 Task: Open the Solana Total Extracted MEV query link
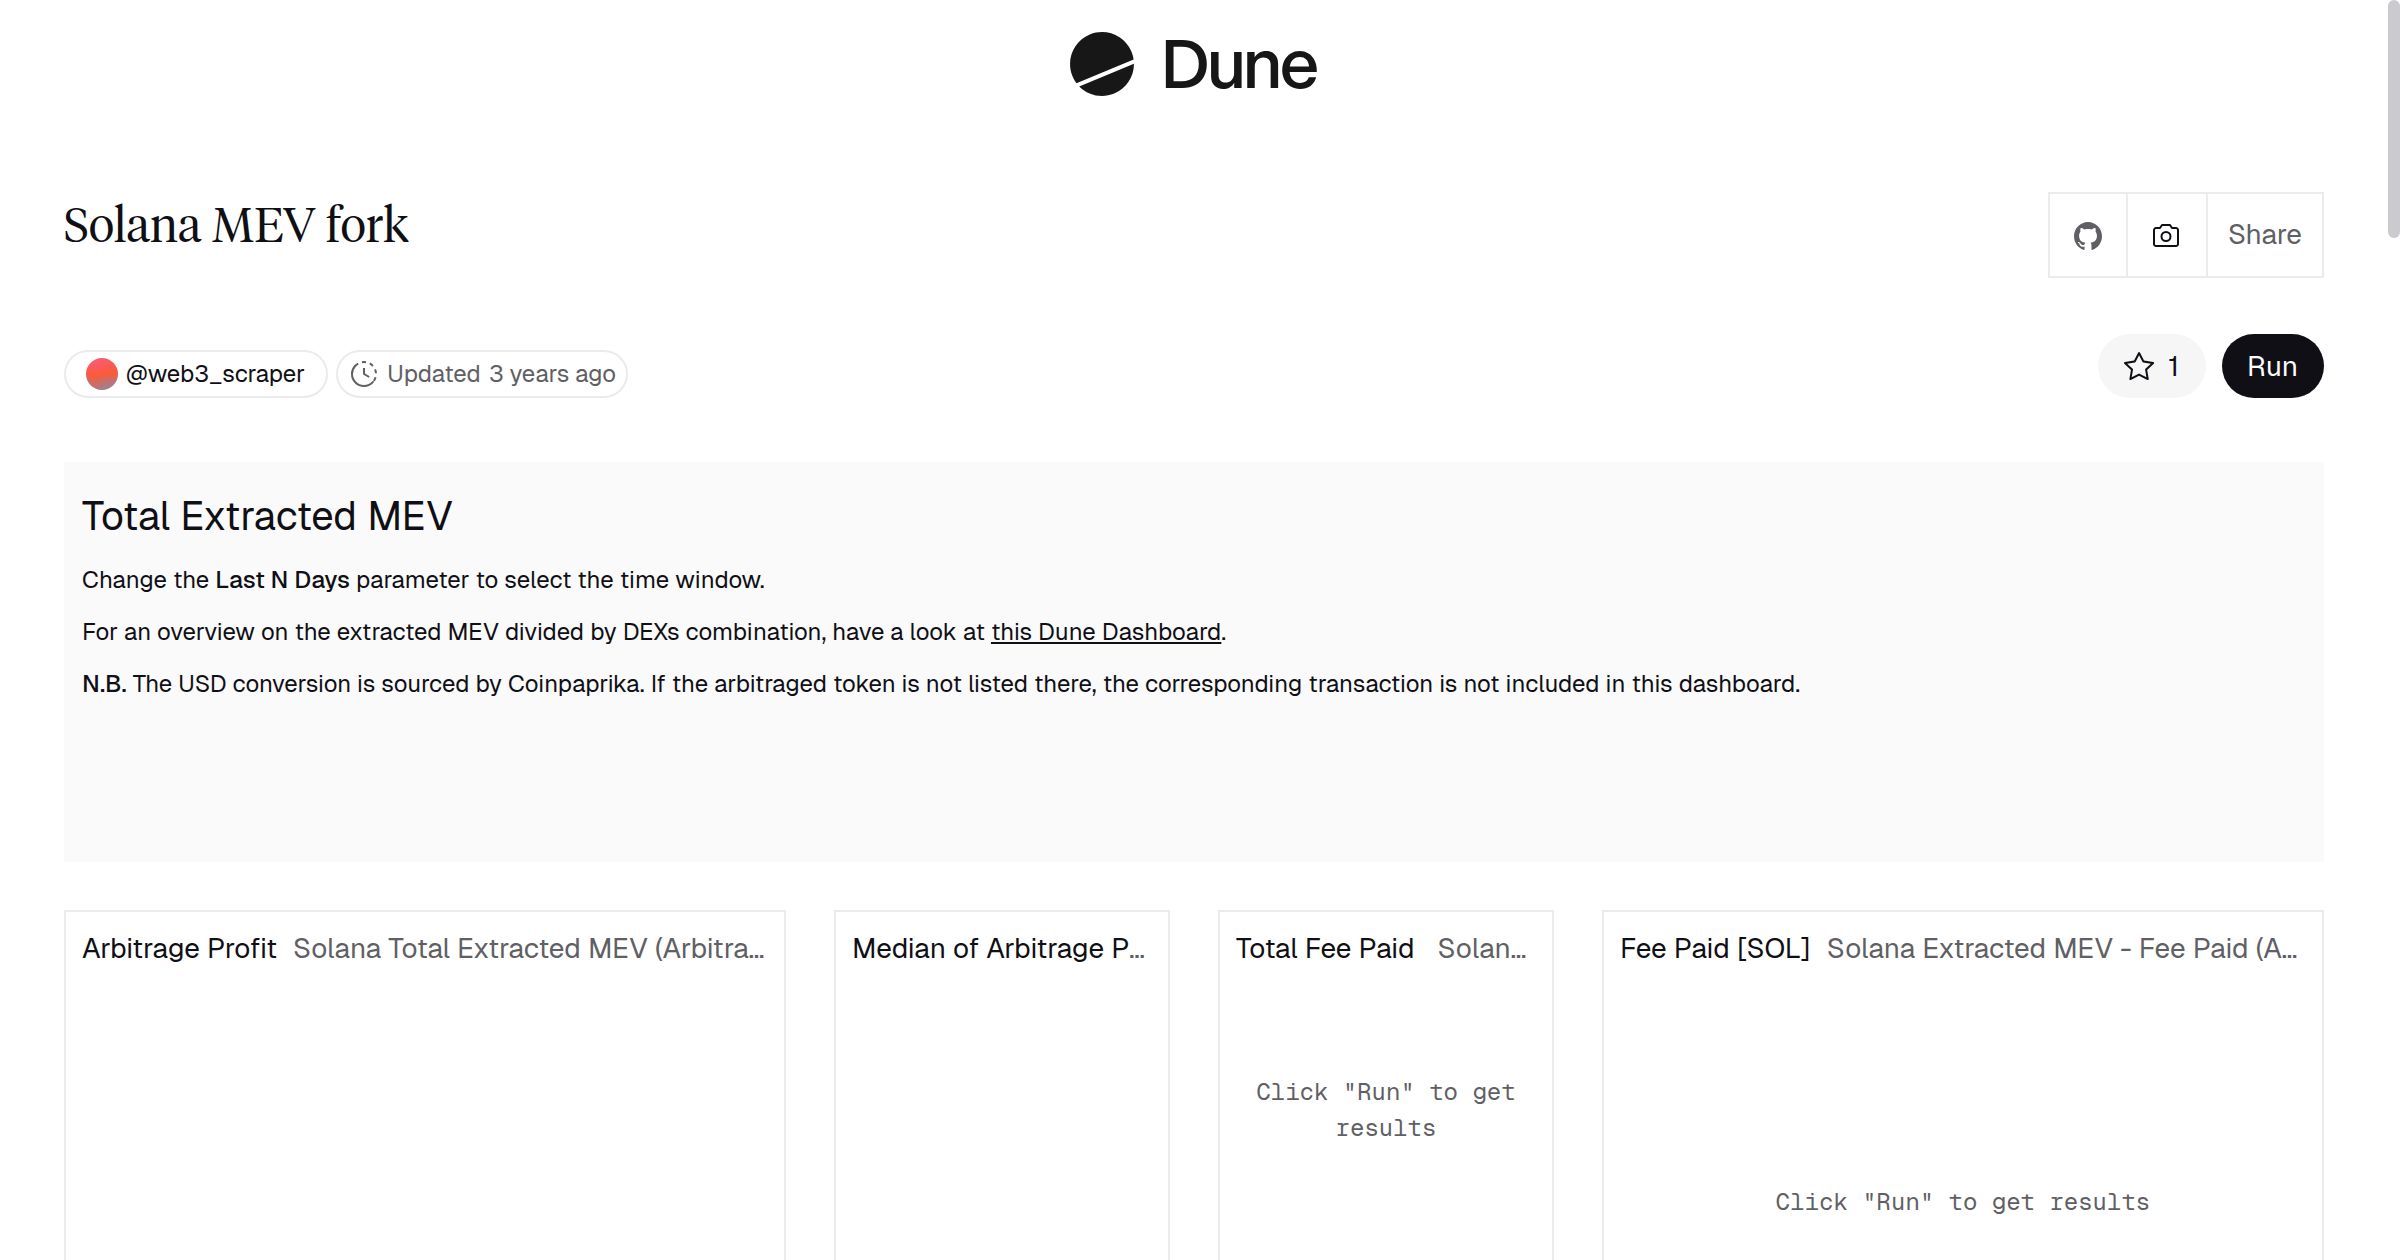(x=528, y=948)
